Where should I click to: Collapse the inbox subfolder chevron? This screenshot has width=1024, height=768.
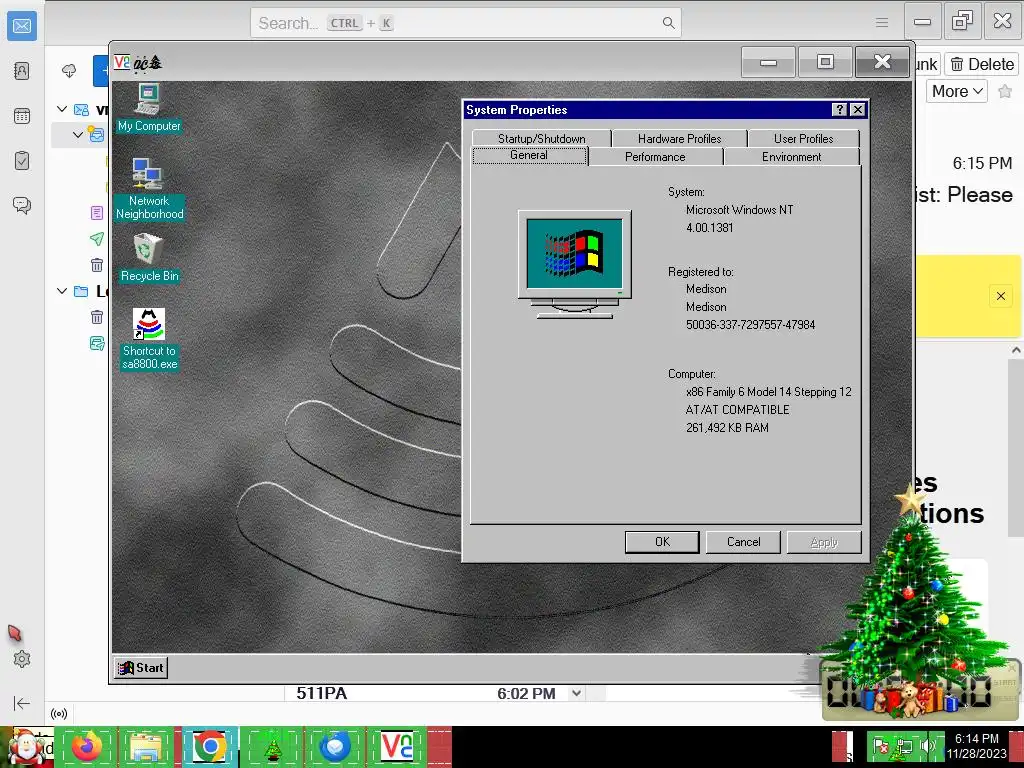point(78,135)
